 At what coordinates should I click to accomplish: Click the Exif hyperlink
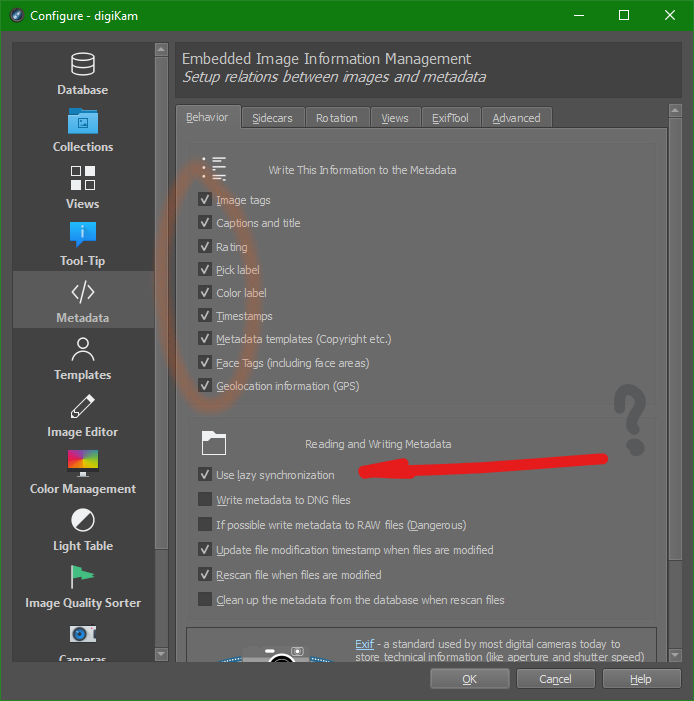click(x=364, y=644)
